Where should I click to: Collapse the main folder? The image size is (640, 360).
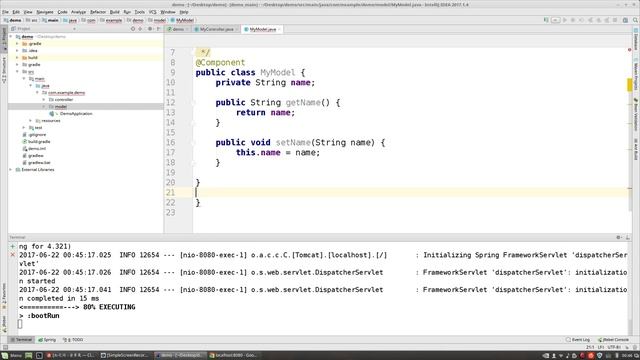coord(24,78)
